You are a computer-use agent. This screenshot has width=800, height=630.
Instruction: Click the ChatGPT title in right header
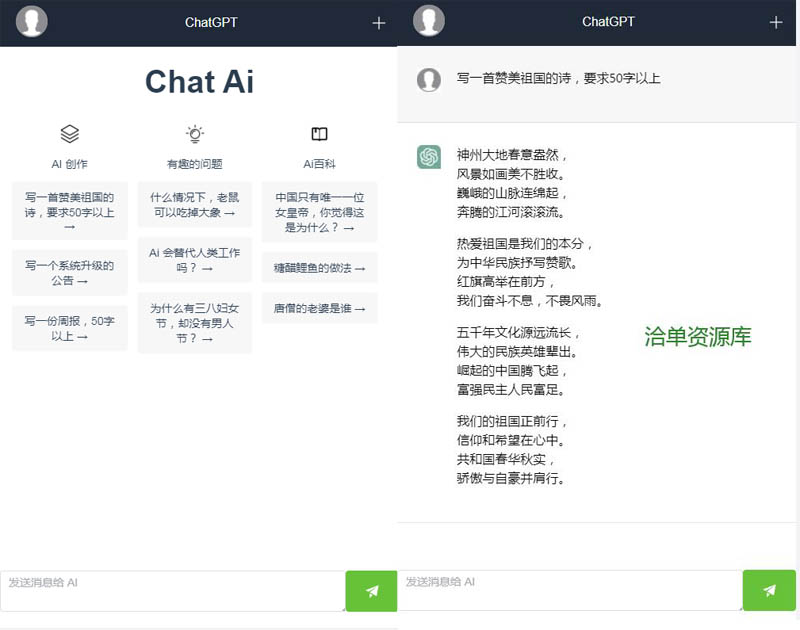coord(608,21)
